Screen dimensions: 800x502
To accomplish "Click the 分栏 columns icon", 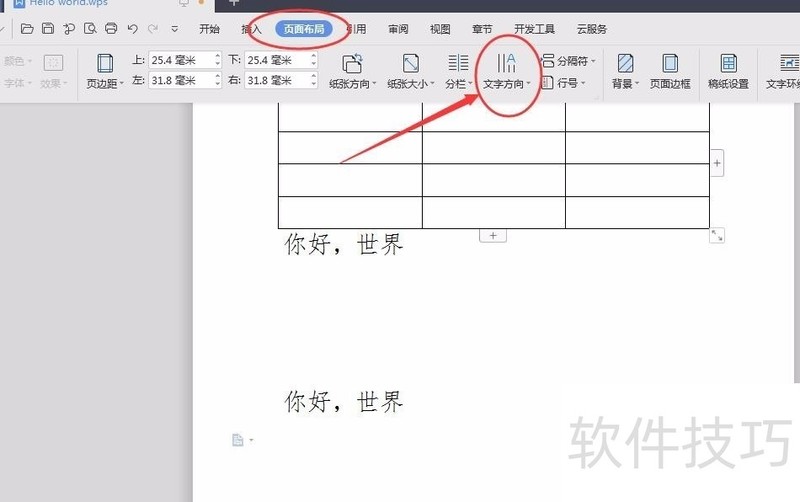I will point(458,63).
